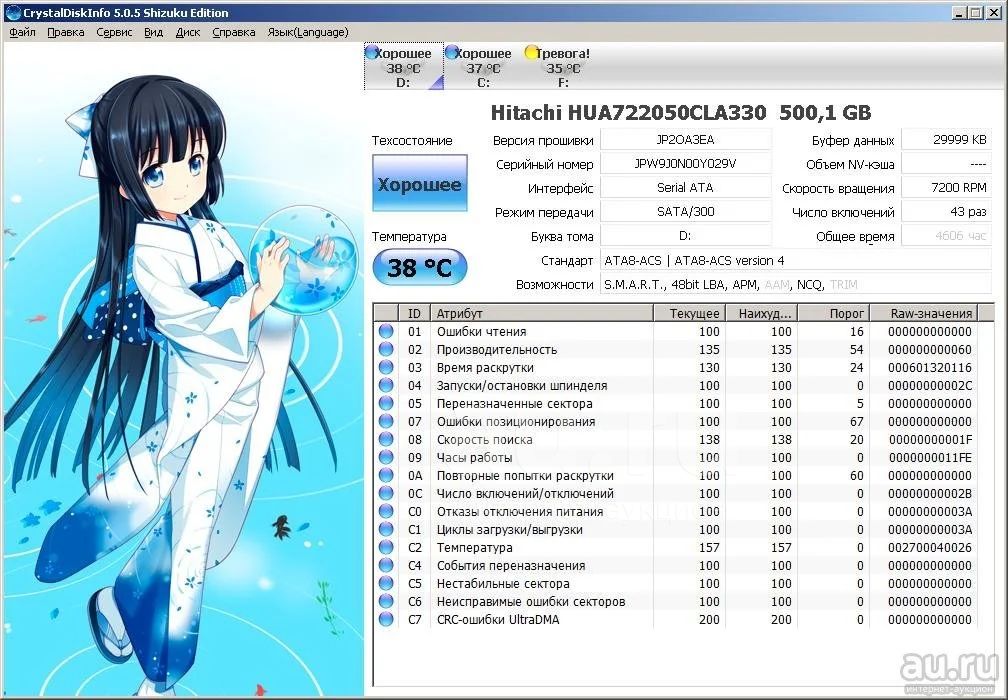
Task: Select disk C: with status Хорошее 37 °C
Action: pyautogui.click(x=483, y=67)
